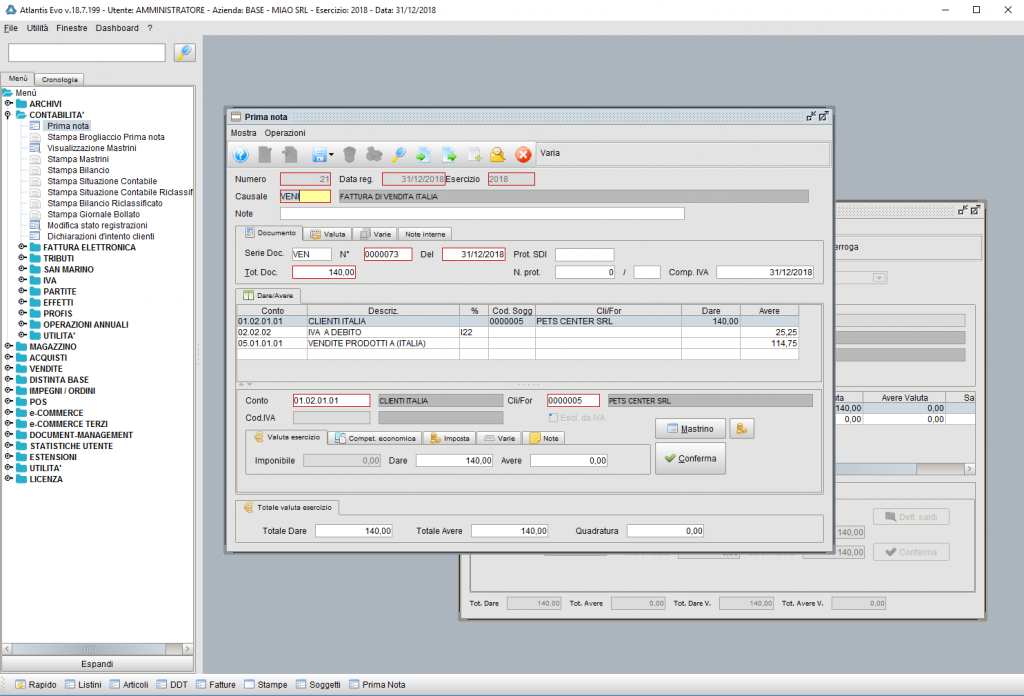Click the search key button beside the menu search box

184,53
